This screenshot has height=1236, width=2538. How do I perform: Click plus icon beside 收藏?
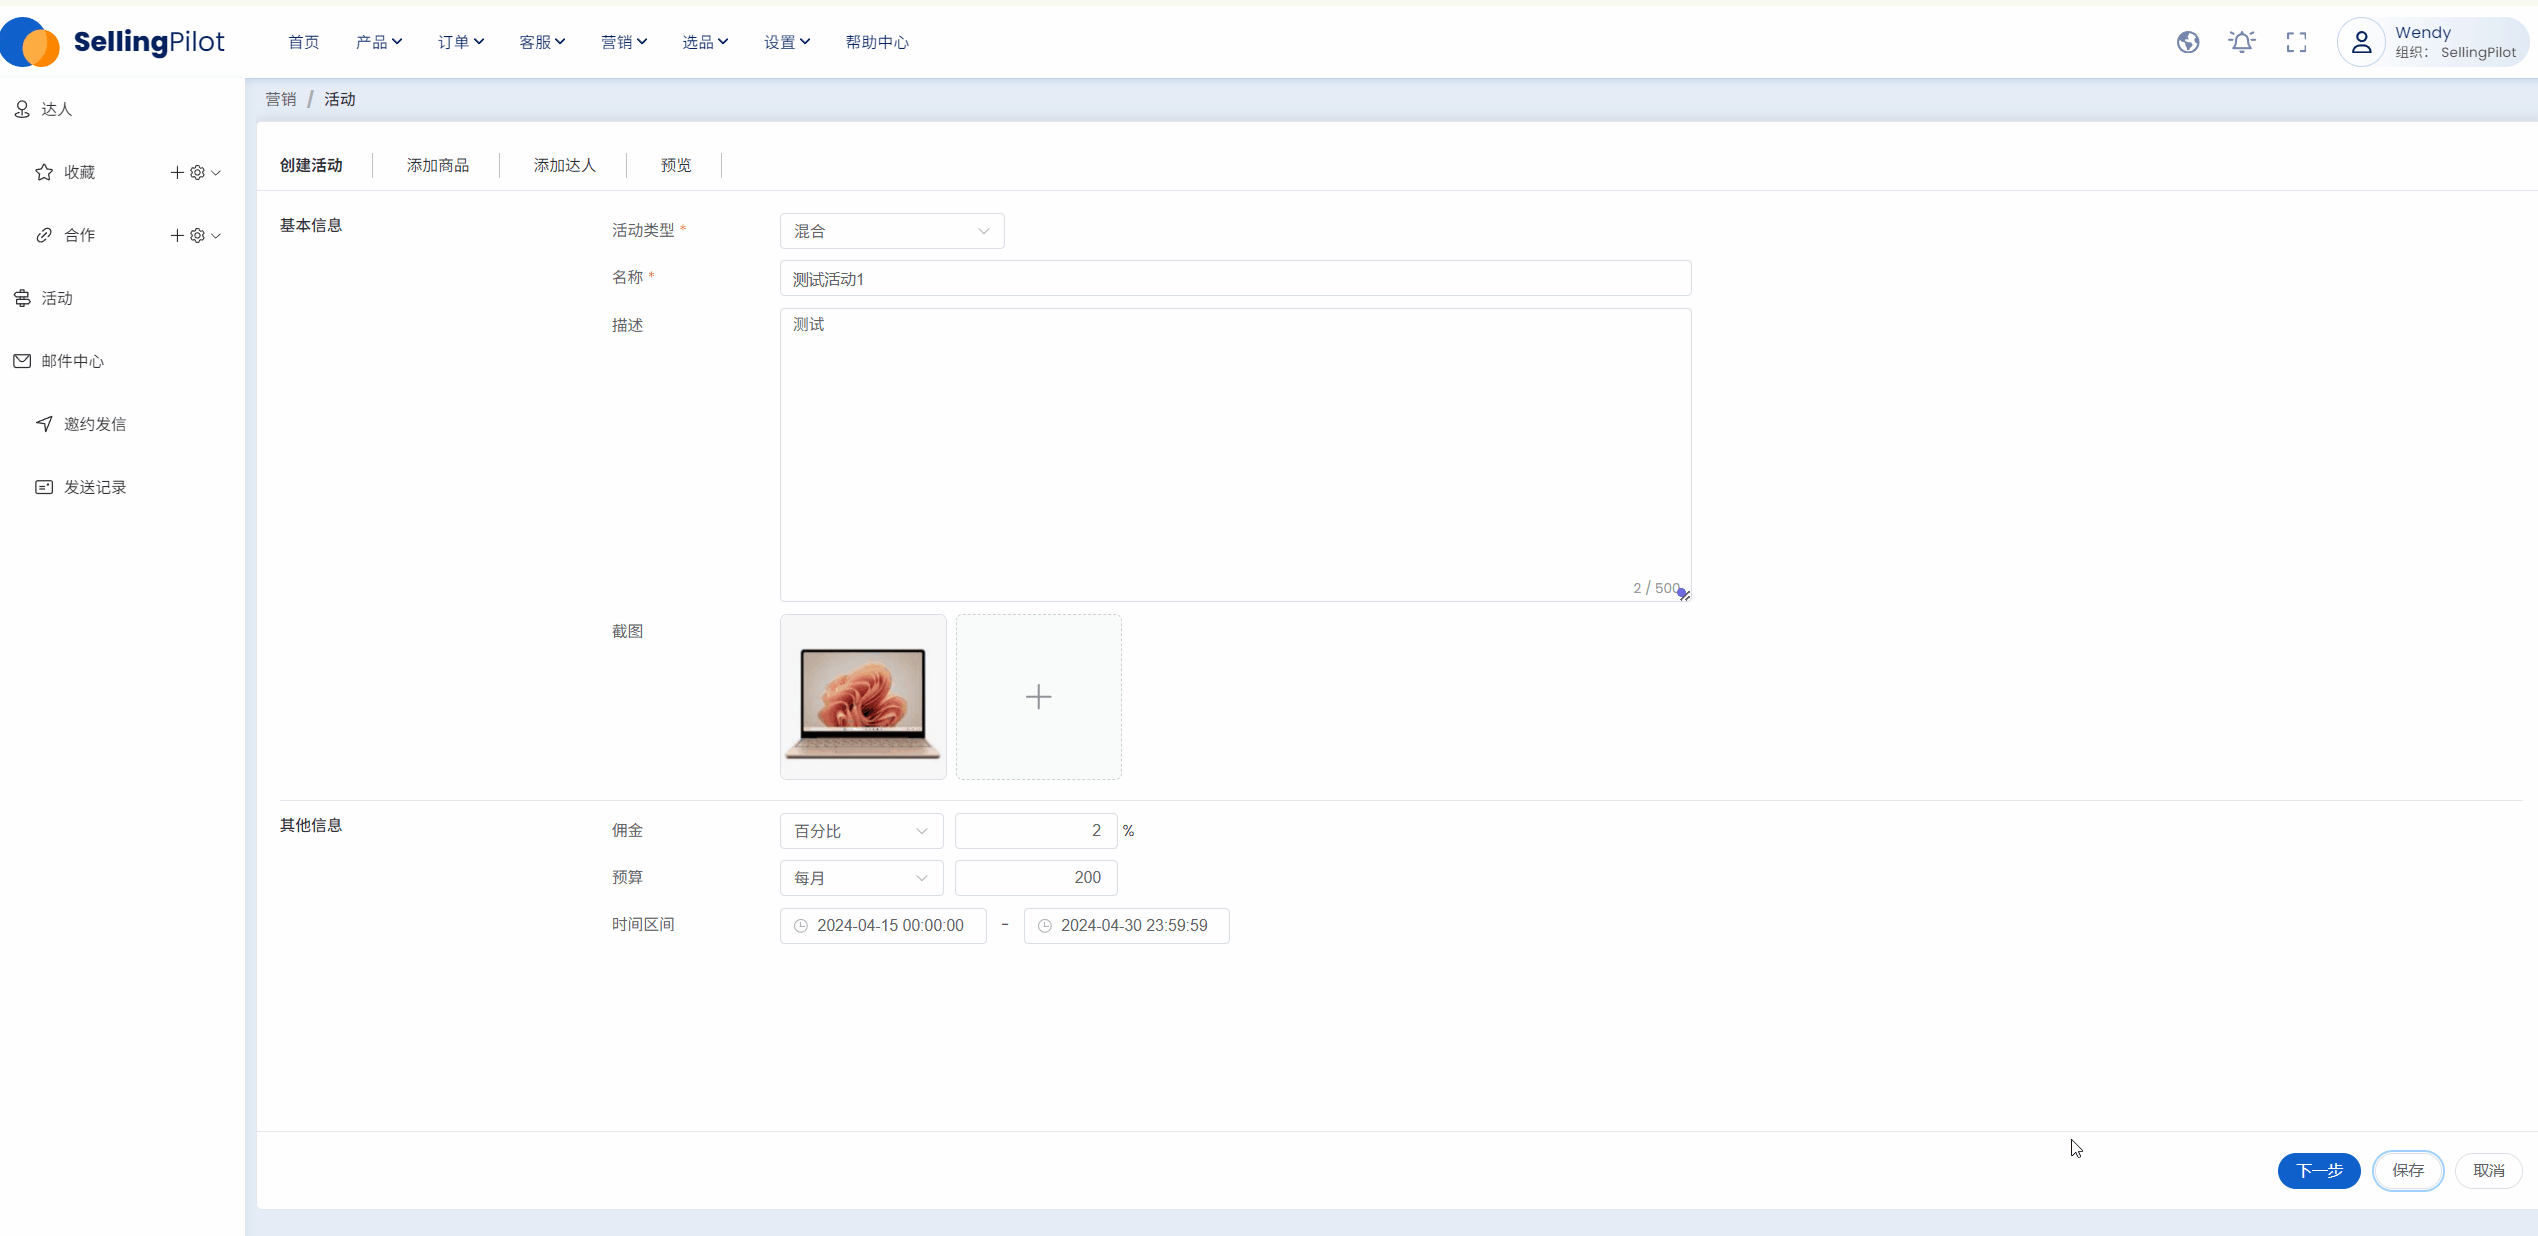click(x=177, y=173)
